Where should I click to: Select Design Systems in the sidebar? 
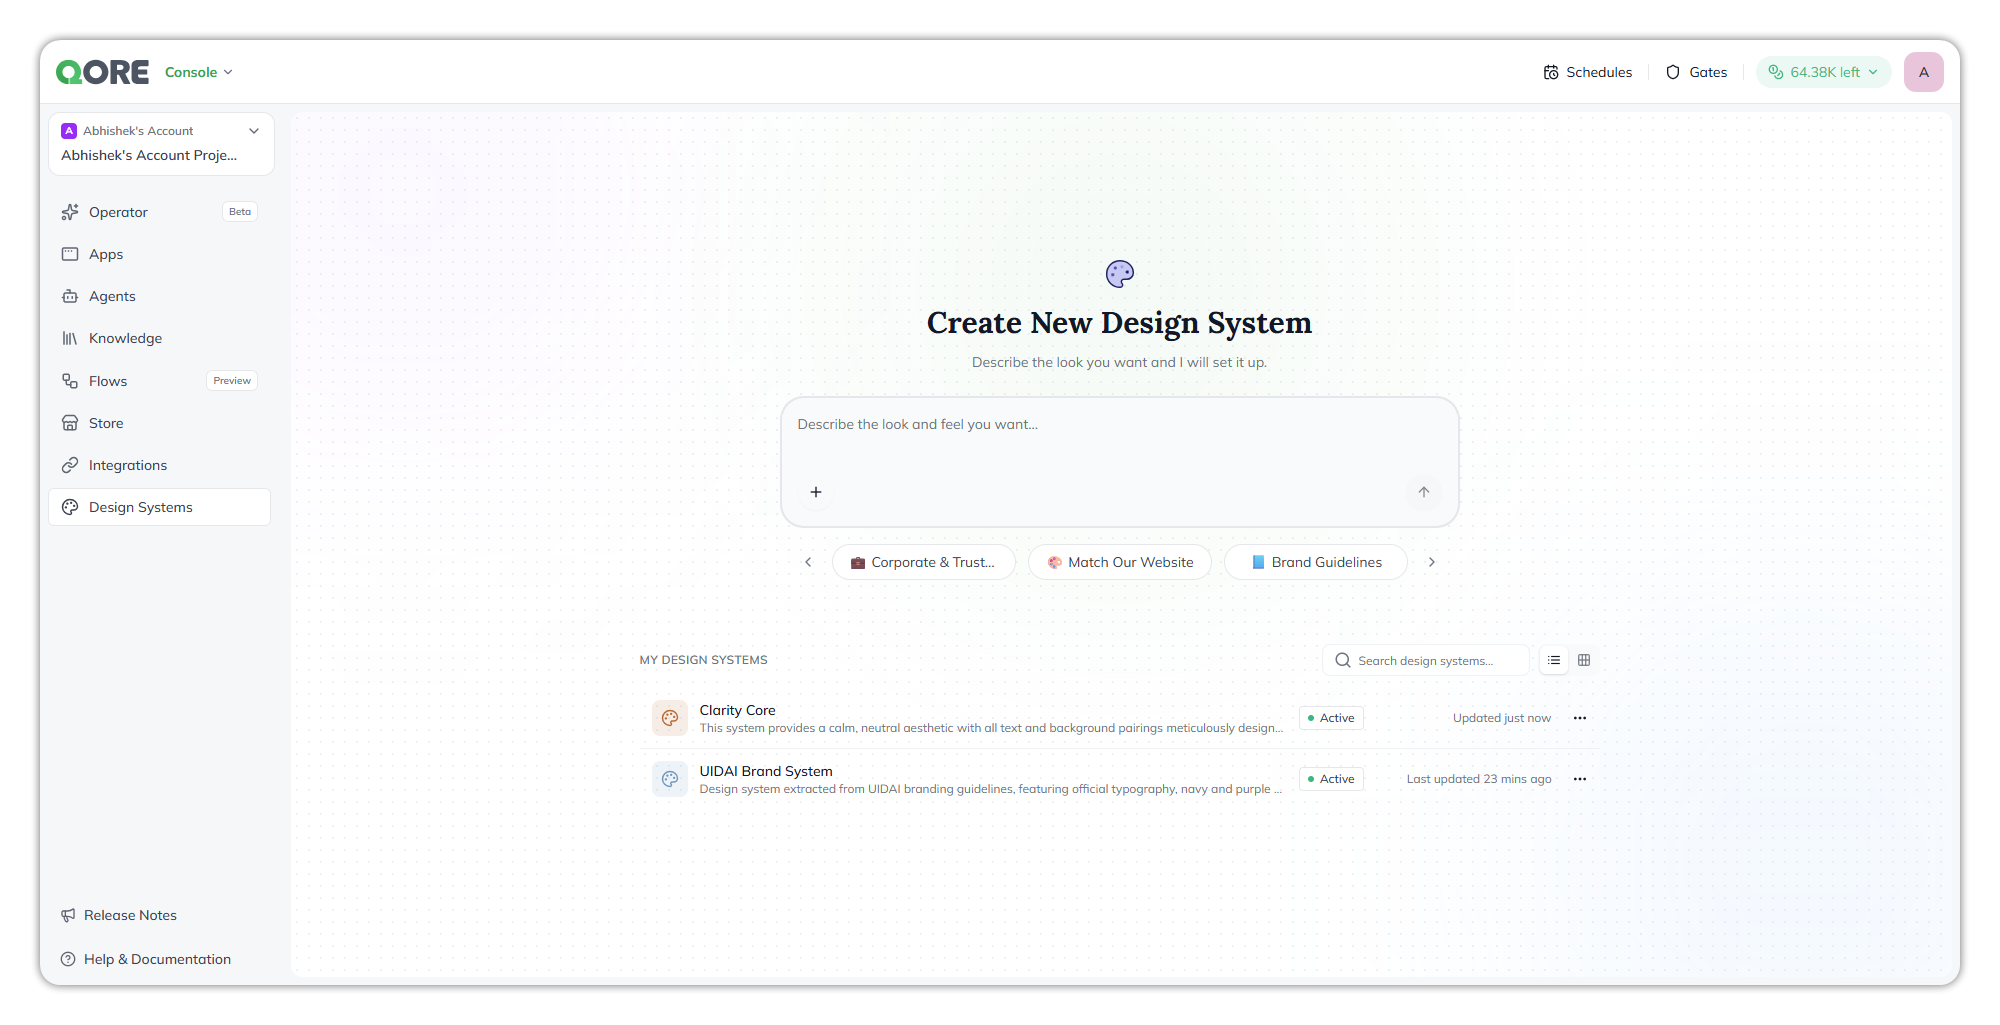point(160,507)
